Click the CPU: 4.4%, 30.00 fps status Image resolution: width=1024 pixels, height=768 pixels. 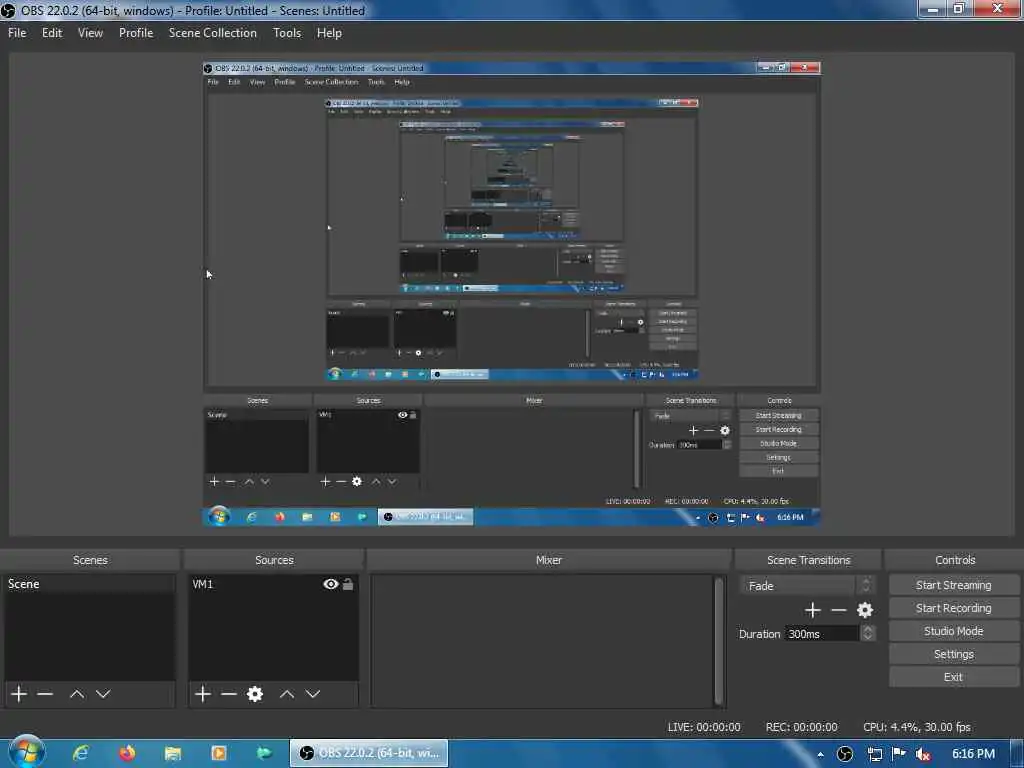point(917,727)
